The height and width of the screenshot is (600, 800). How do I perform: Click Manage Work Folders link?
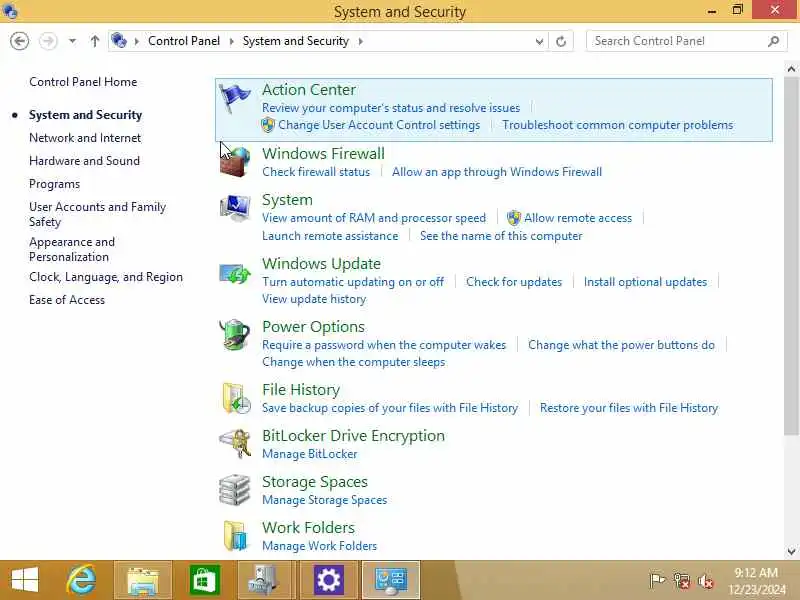tap(319, 546)
